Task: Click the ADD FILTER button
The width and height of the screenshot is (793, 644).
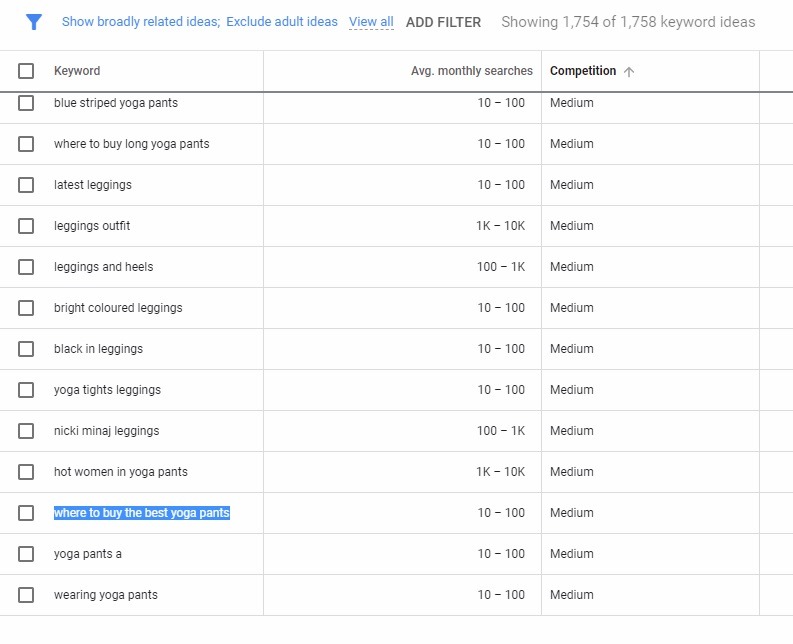Action: [443, 22]
